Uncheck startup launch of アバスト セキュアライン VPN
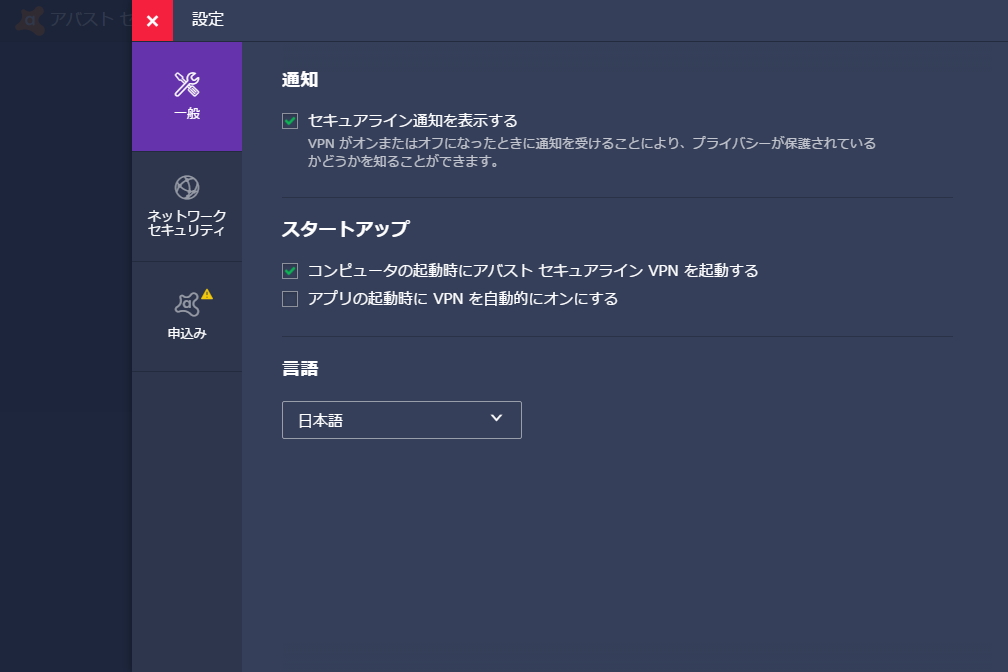1008x672 pixels. point(290,270)
